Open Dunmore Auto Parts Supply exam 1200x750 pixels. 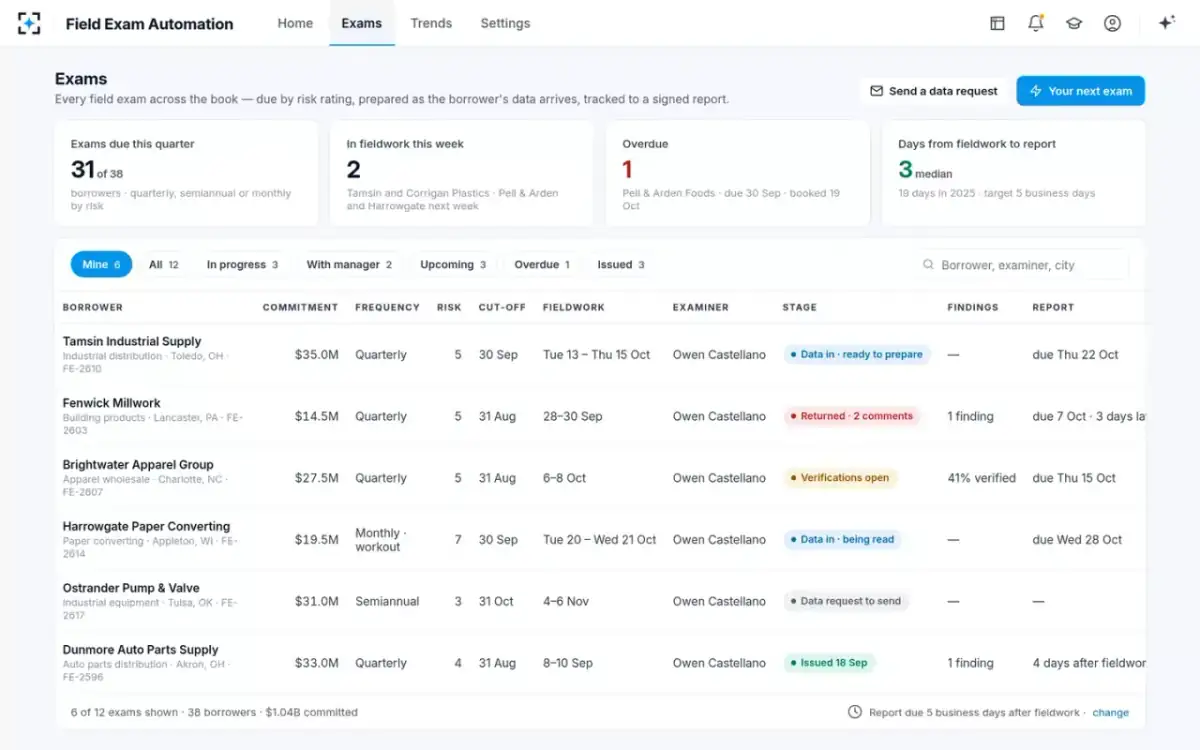[x=140, y=650]
